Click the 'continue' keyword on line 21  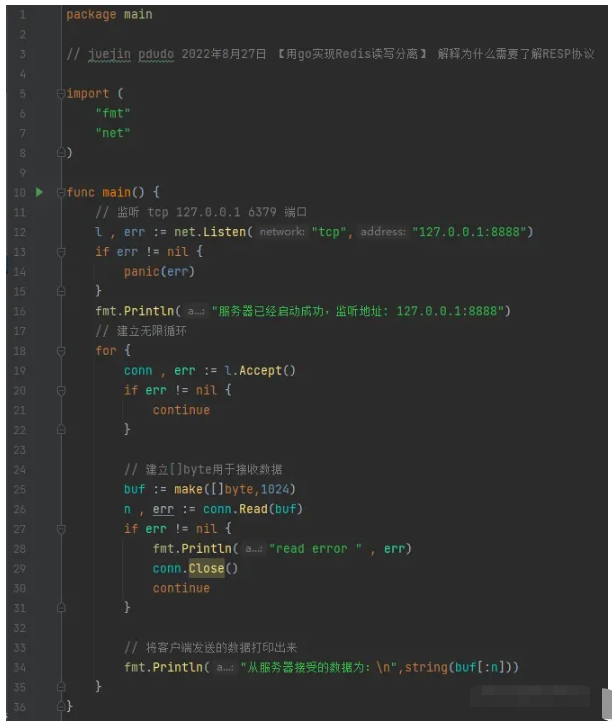point(181,410)
